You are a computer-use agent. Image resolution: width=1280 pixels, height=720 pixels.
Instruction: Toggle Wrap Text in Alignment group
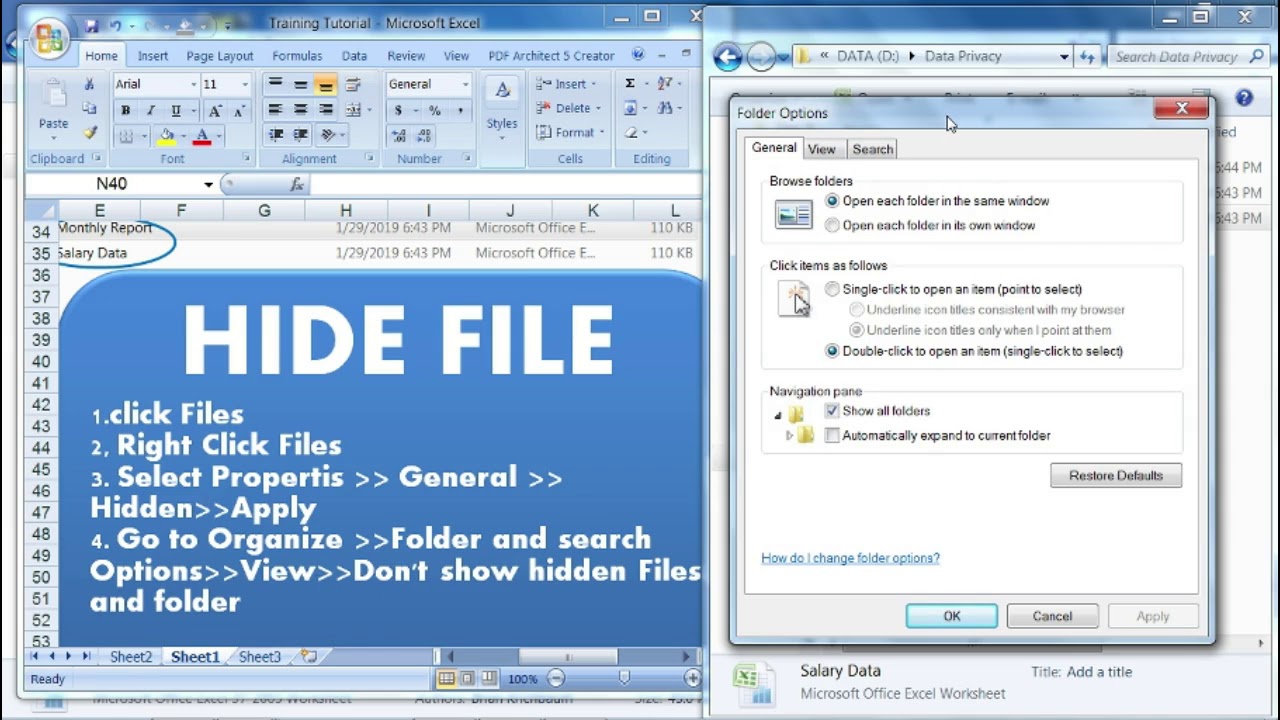point(352,85)
